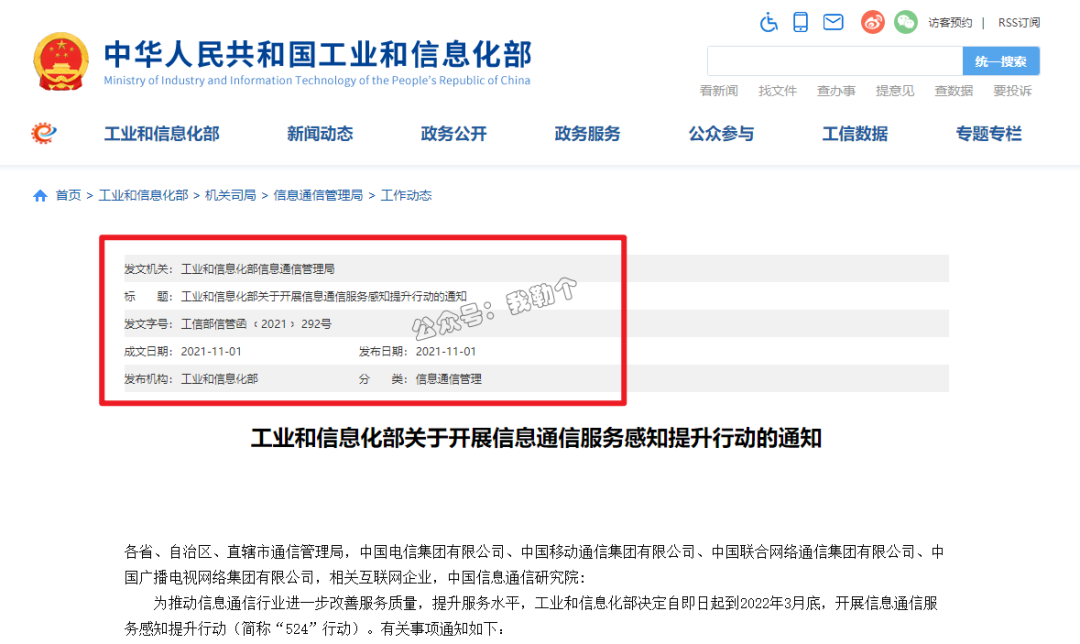The height and width of the screenshot is (644, 1080).
Task: Open 政务公开 navigation menu
Action: pyautogui.click(x=454, y=134)
